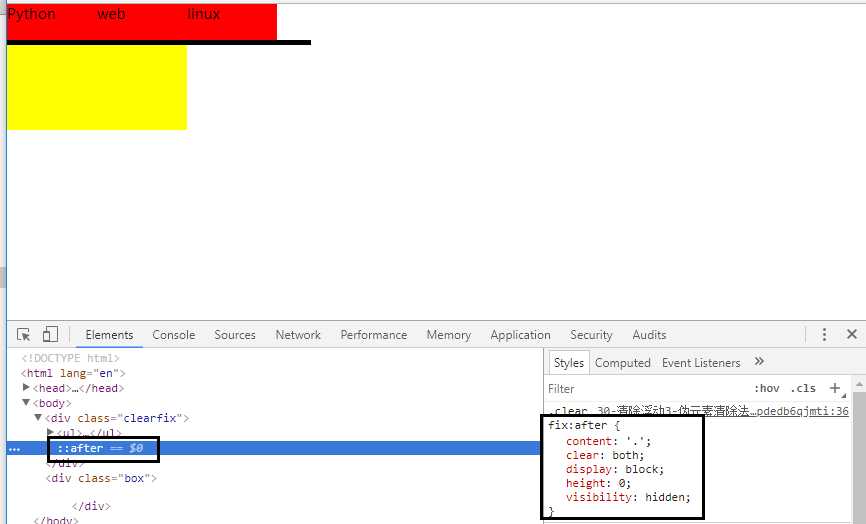Collapse the div clearfix node
The width and height of the screenshot is (866, 524).
38,417
